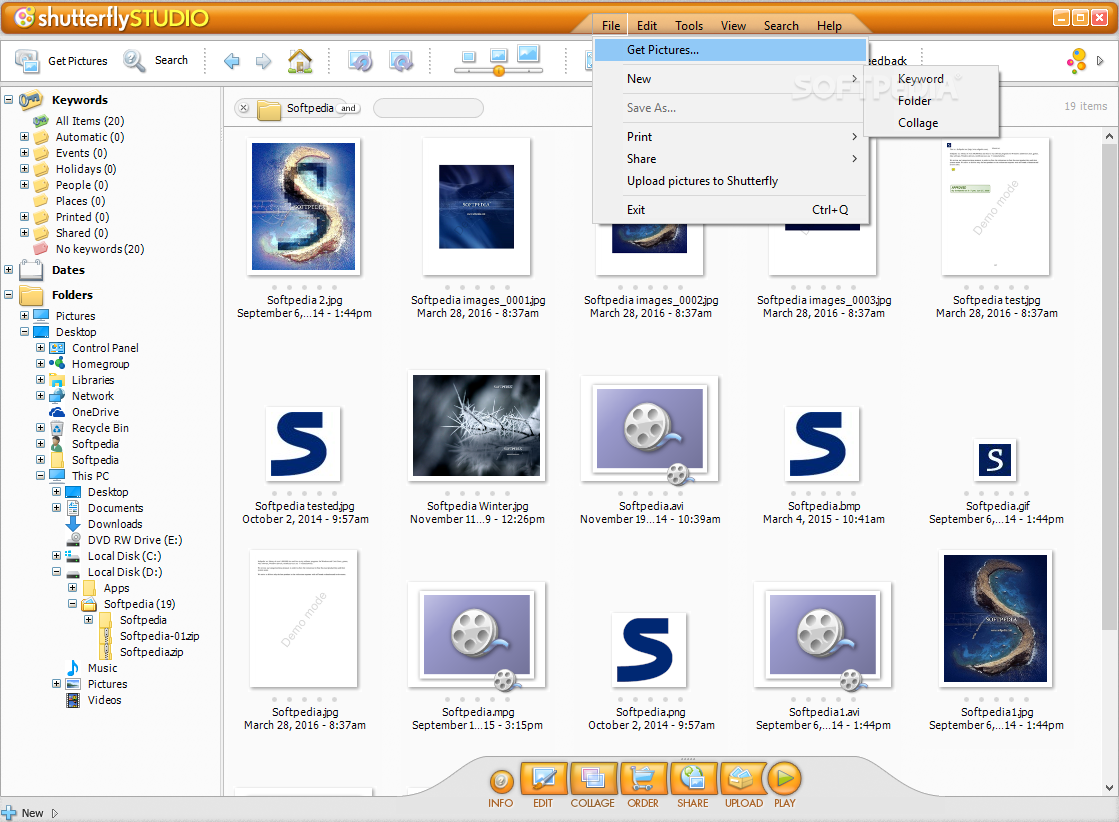Select the Softpedia Winter.jpg thumbnail
The width and height of the screenshot is (1119, 822).
click(x=477, y=425)
